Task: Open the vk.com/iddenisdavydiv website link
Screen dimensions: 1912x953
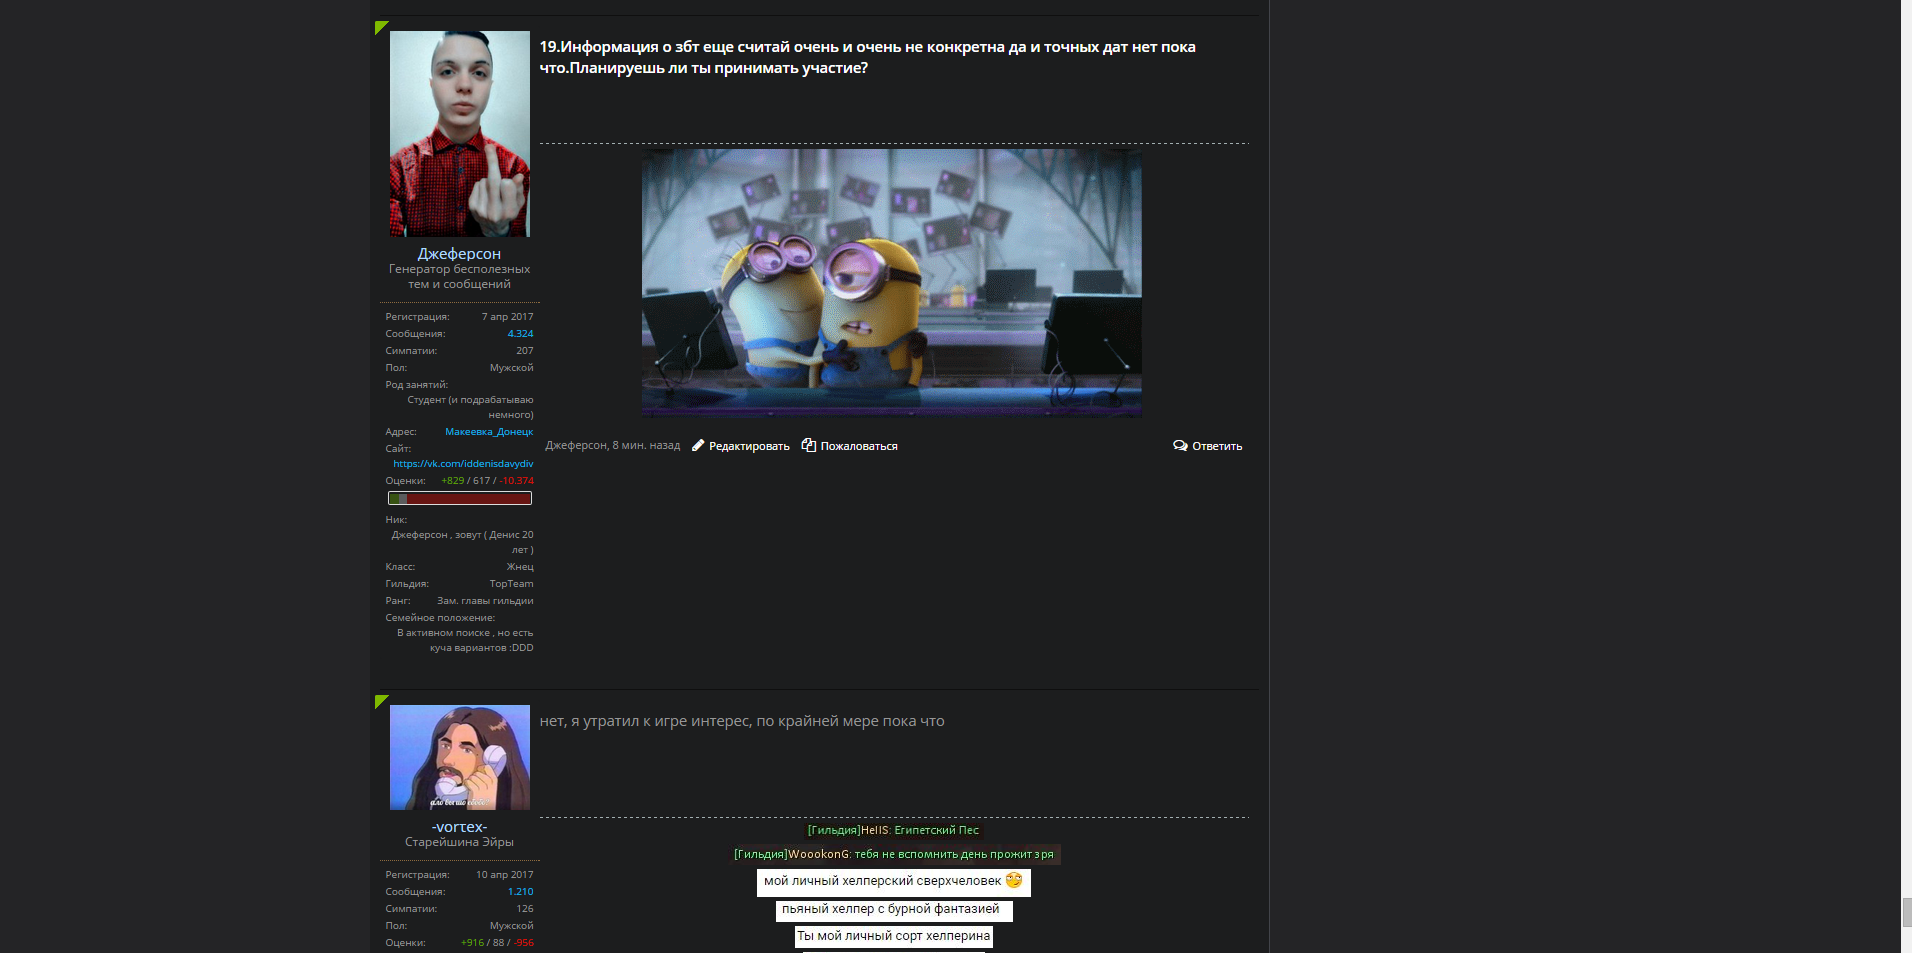Action: (x=463, y=464)
